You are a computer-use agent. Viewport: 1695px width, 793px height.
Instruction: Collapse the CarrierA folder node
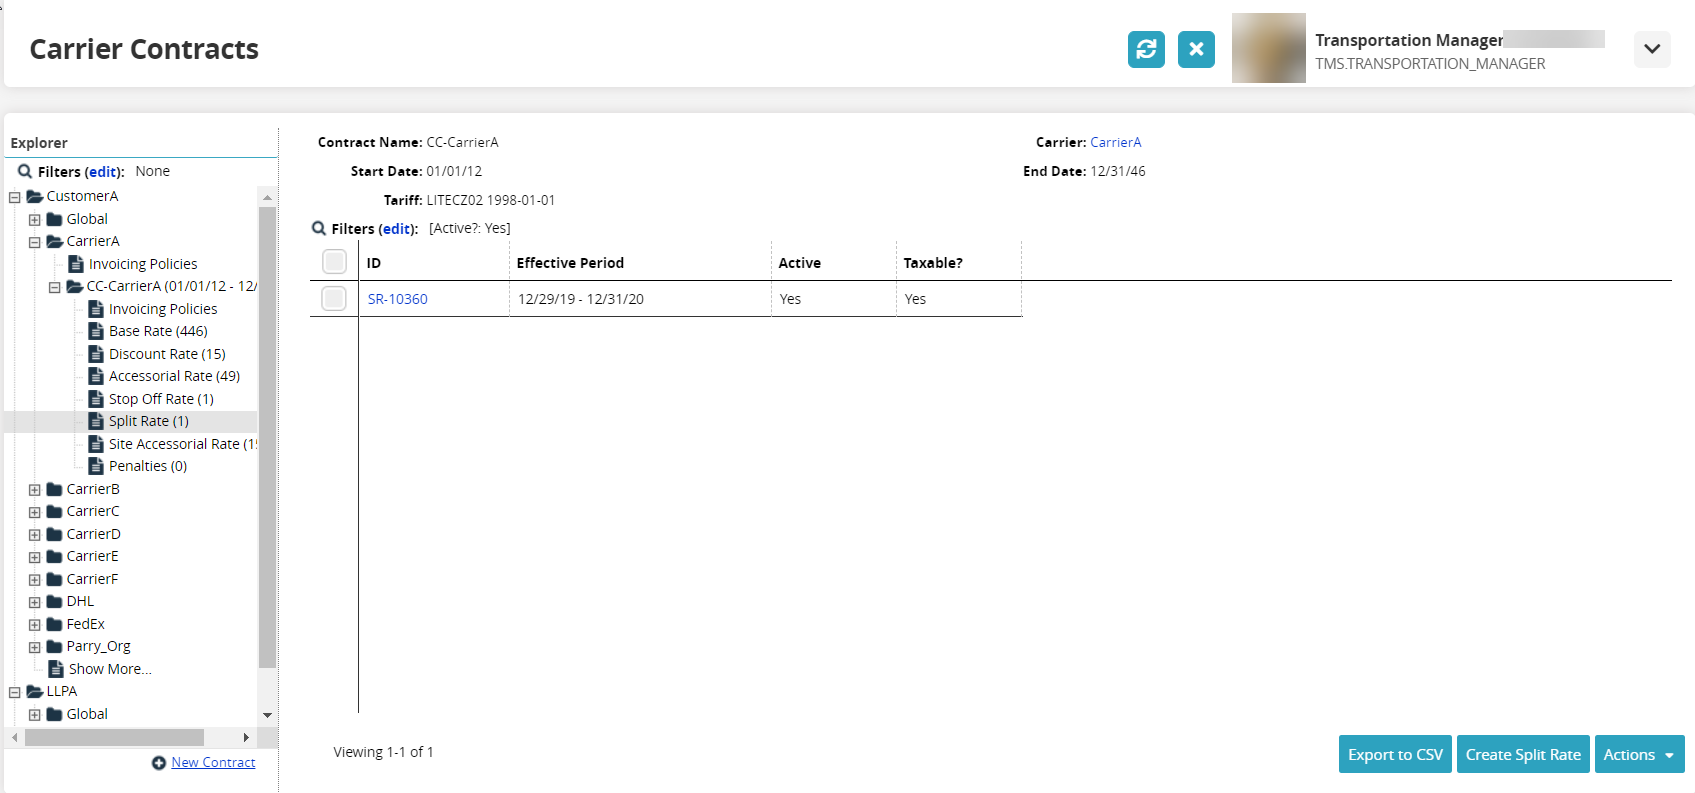[x=35, y=242]
